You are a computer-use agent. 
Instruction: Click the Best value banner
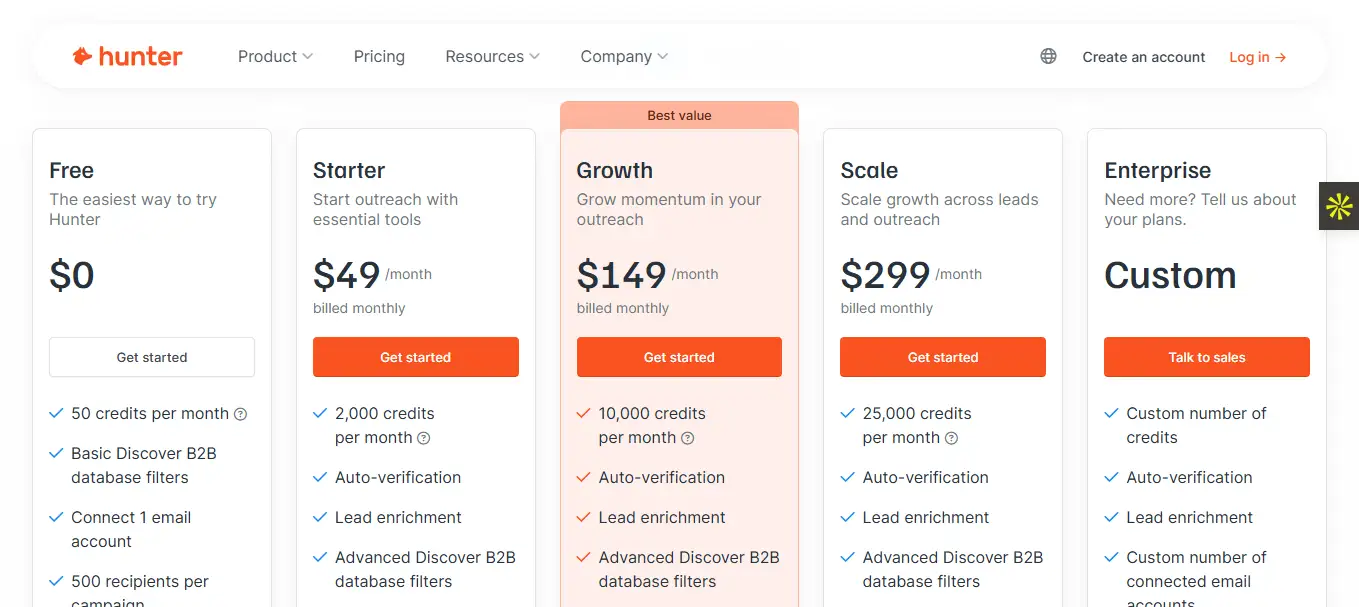tap(679, 115)
